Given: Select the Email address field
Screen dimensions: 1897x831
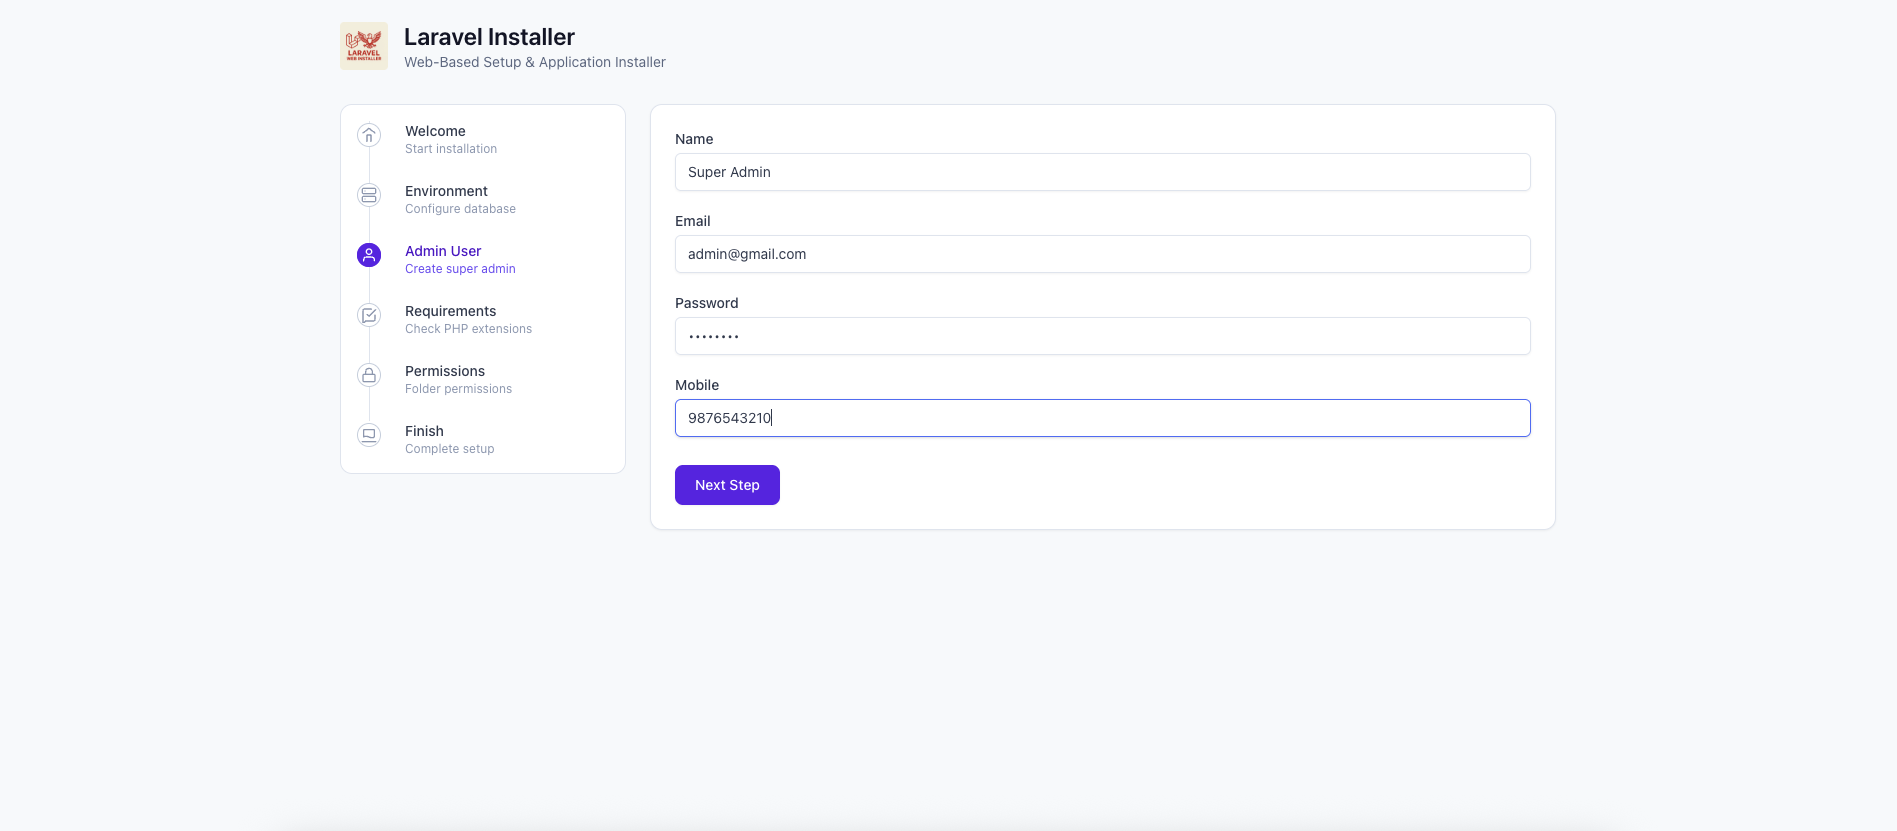Looking at the screenshot, I should click(1102, 254).
